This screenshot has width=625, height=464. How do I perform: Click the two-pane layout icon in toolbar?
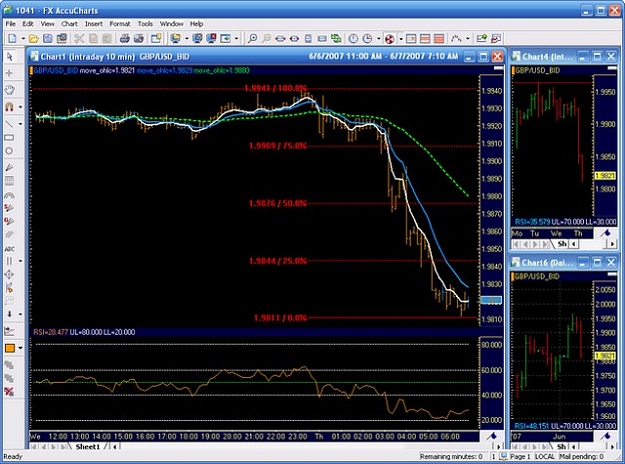click(x=411, y=39)
